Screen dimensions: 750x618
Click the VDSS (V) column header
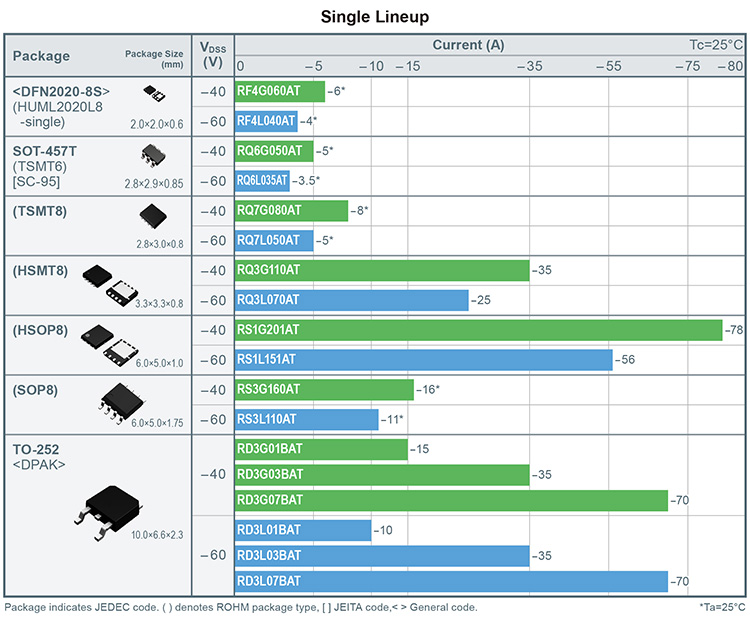click(x=213, y=55)
